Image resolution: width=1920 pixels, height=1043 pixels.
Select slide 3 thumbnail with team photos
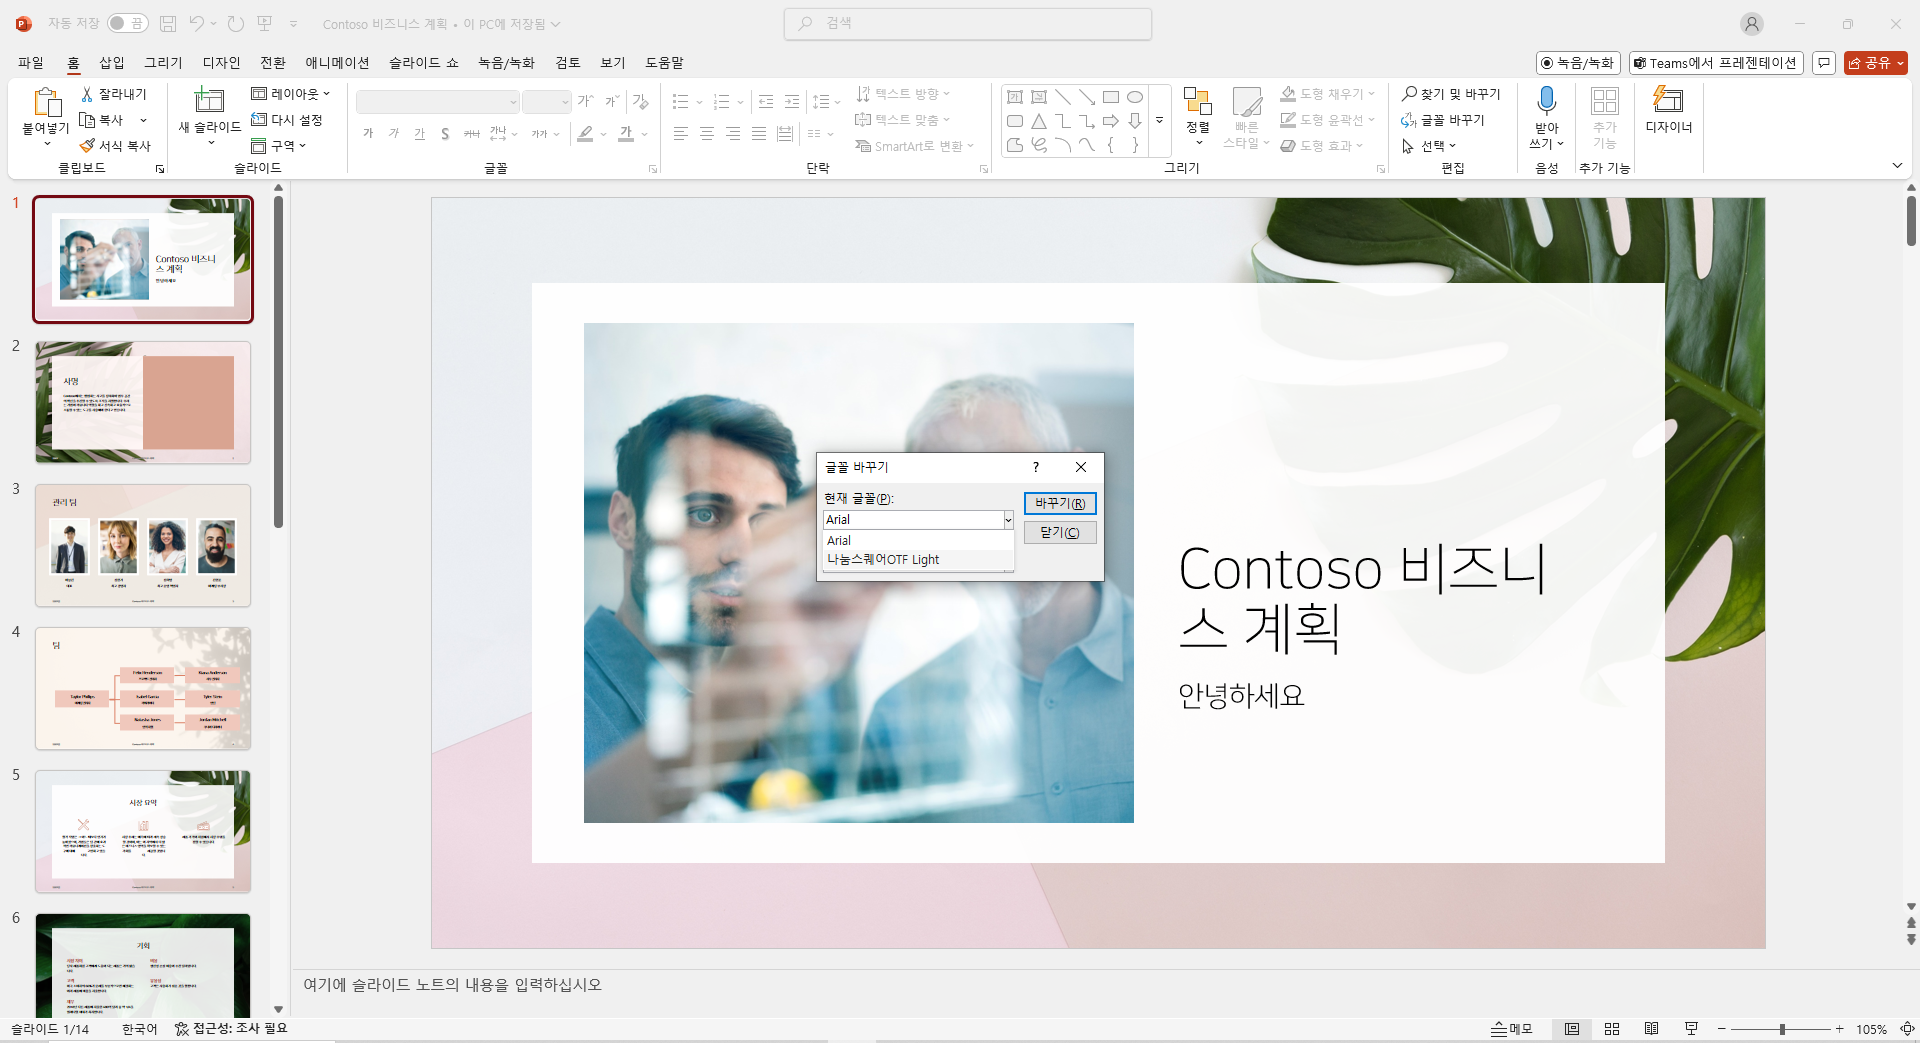click(143, 546)
